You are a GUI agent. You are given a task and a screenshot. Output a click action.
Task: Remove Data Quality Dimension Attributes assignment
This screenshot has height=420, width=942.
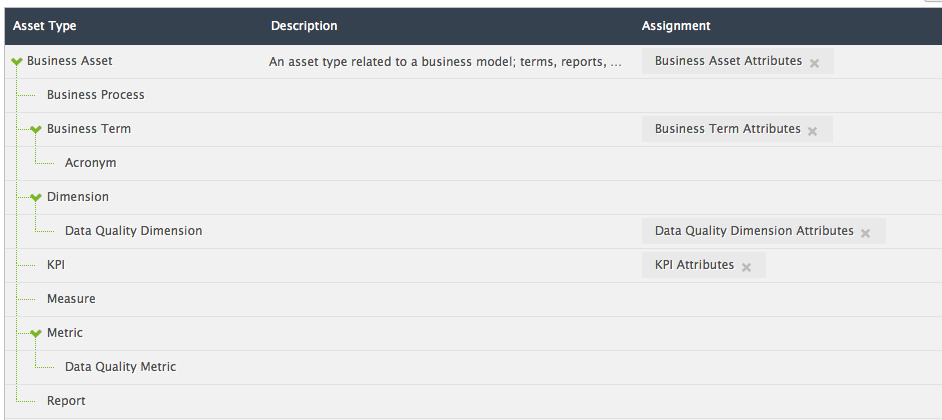click(865, 233)
